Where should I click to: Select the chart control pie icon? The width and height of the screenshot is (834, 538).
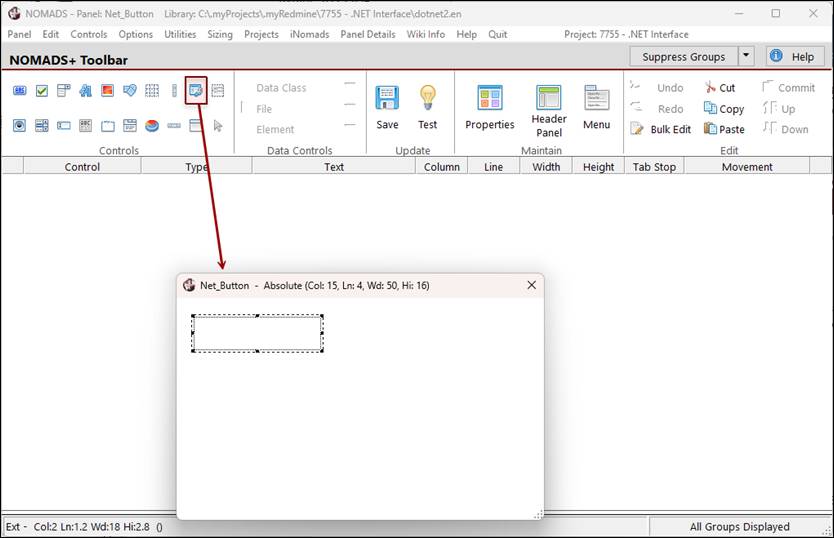click(x=152, y=126)
